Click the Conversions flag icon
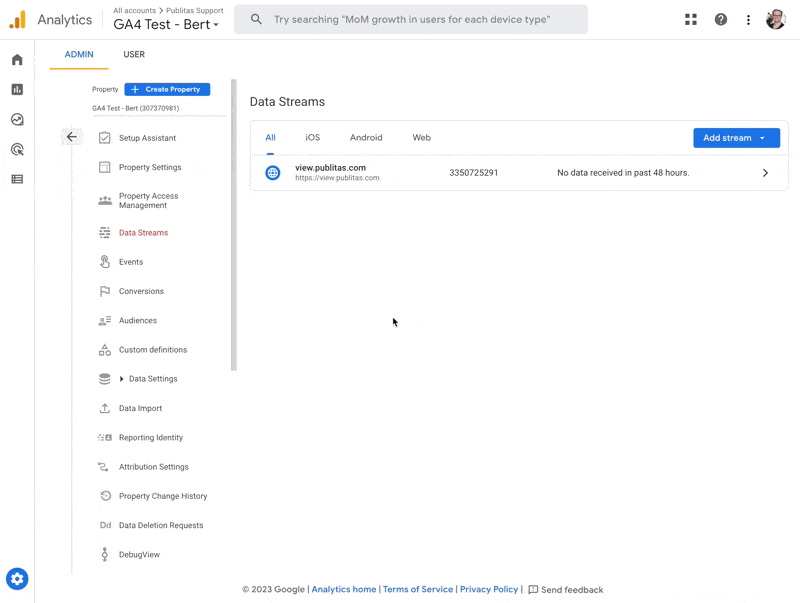Viewport: 800px width, 603px height. (x=105, y=291)
